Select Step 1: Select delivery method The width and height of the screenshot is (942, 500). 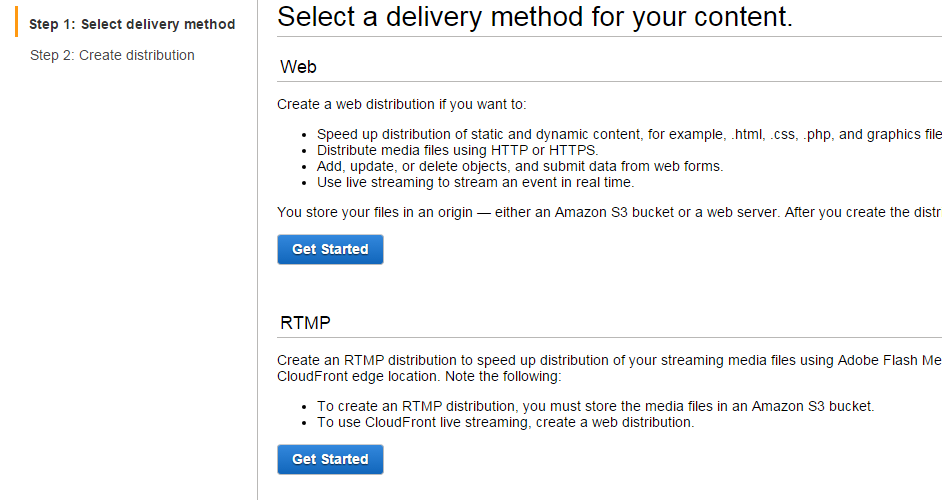[x=132, y=24]
